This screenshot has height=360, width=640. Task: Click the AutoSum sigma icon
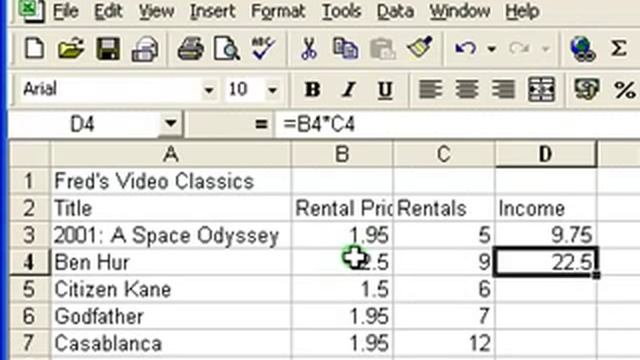pyautogui.click(x=619, y=49)
